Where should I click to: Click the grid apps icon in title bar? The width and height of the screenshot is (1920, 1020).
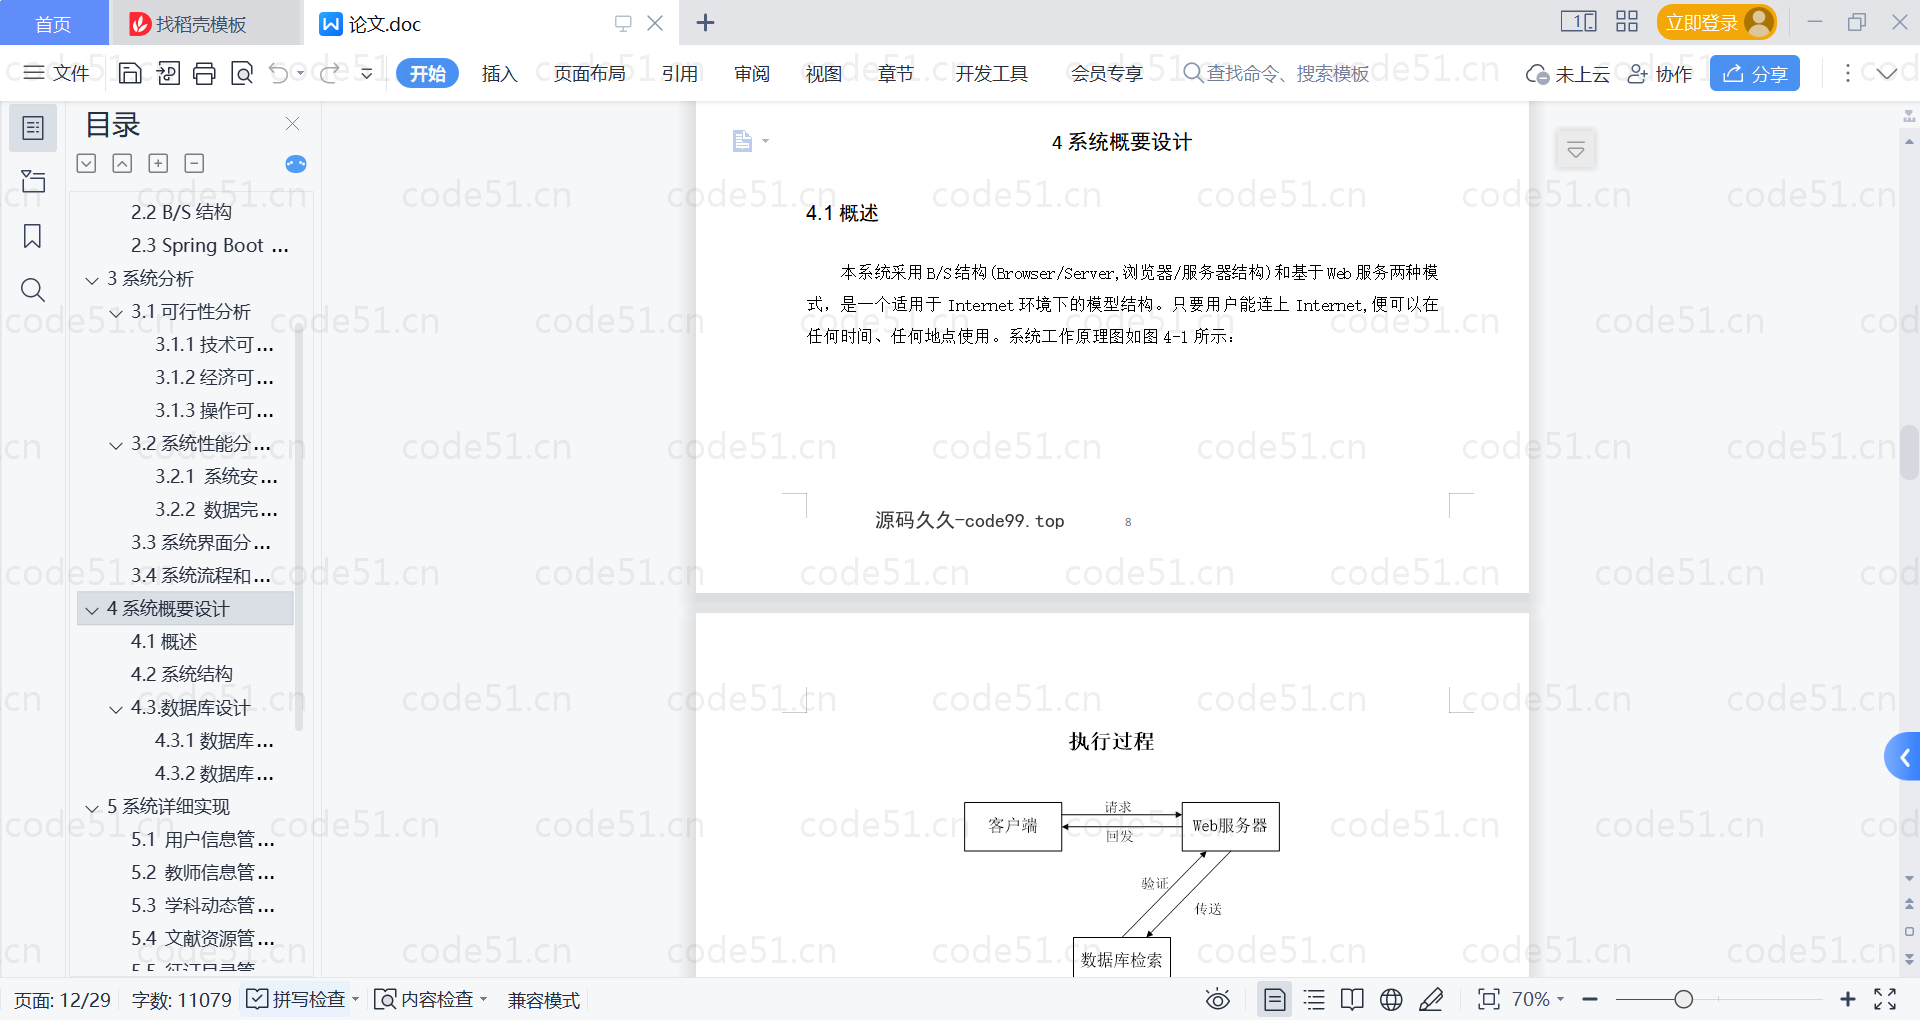point(1627,22)
